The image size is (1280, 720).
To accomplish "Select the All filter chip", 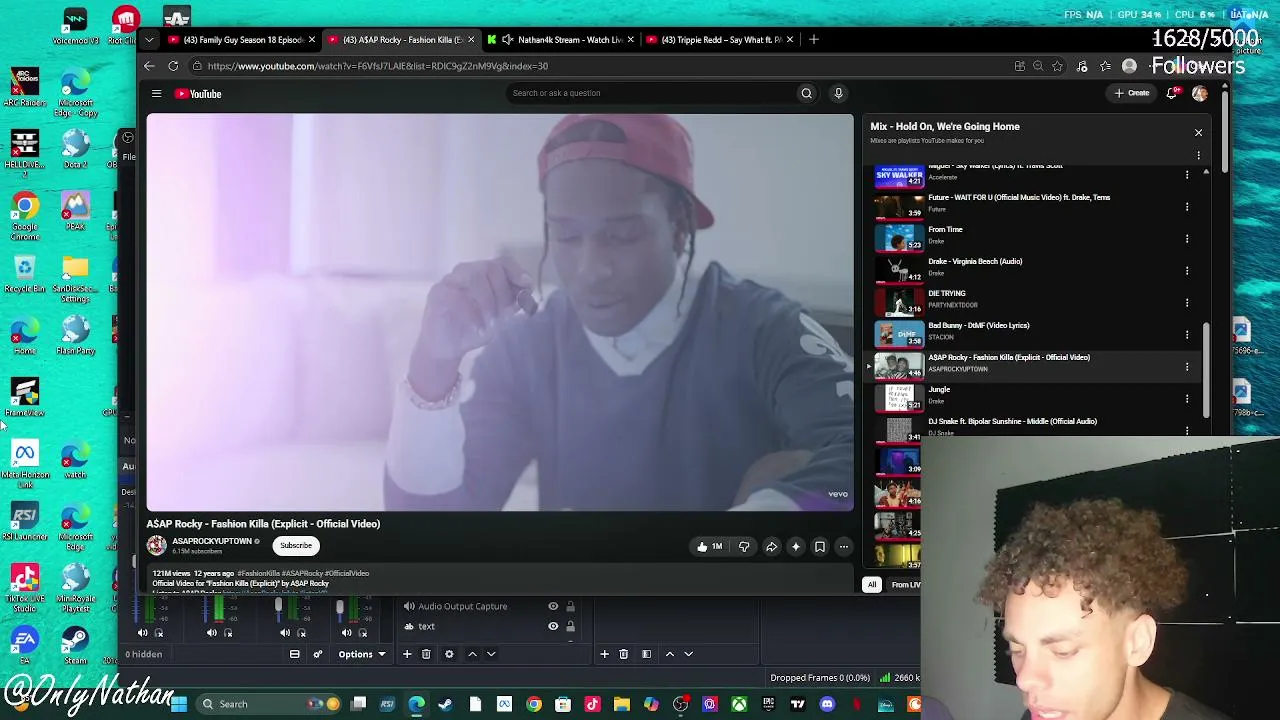I will pyautogui.click(x=872, y=585).
